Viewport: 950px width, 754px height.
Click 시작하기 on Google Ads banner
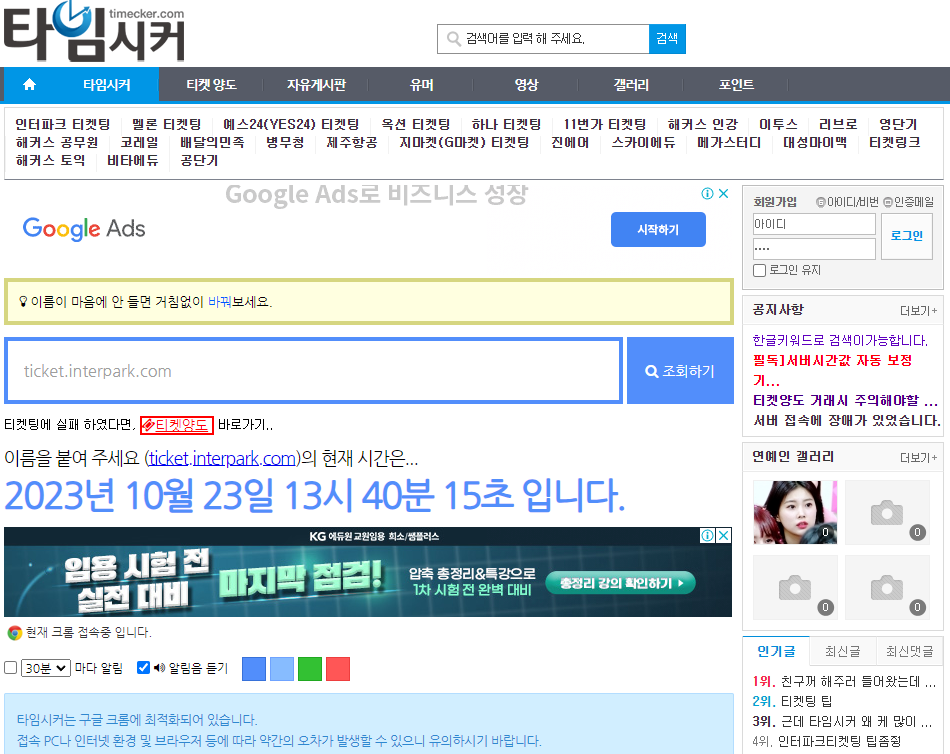[x=658, y=230]
